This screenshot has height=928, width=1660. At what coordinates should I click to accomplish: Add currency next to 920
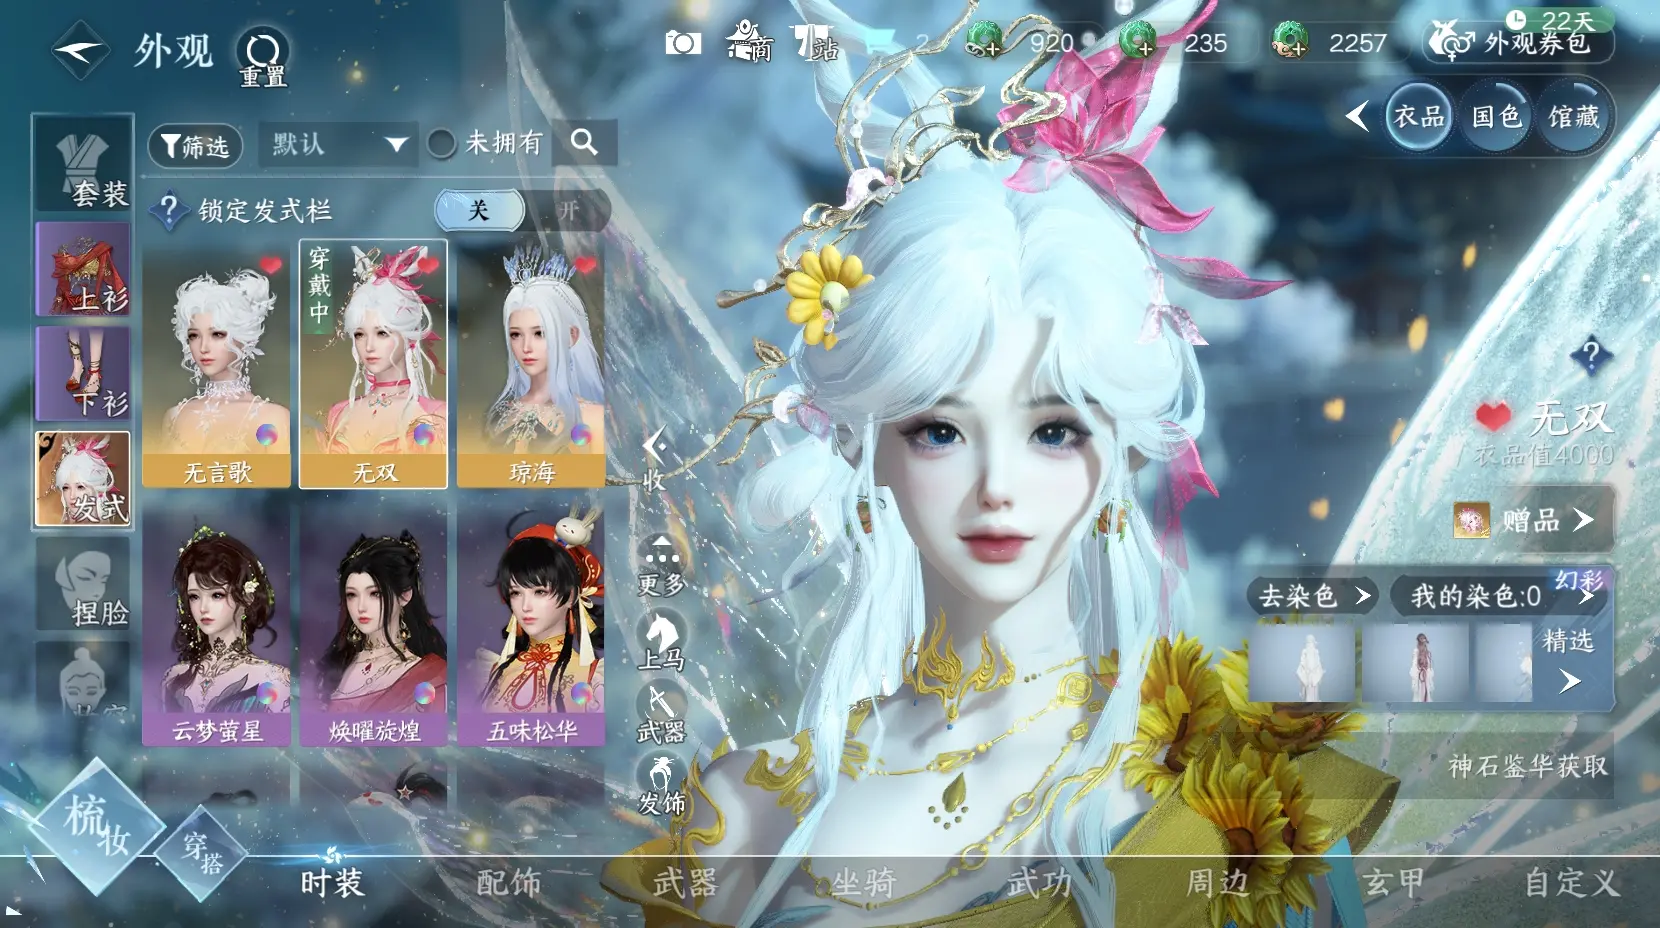click(x=984, y=42)
